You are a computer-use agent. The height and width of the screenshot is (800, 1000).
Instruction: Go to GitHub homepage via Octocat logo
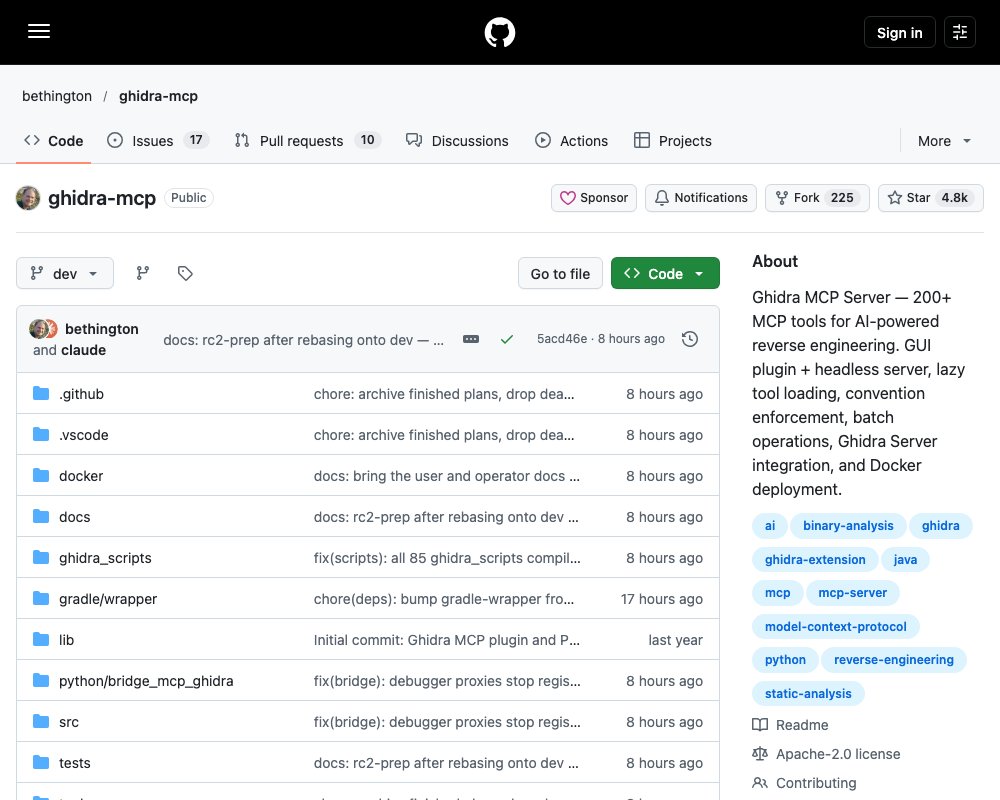click(x=499, y=32)
